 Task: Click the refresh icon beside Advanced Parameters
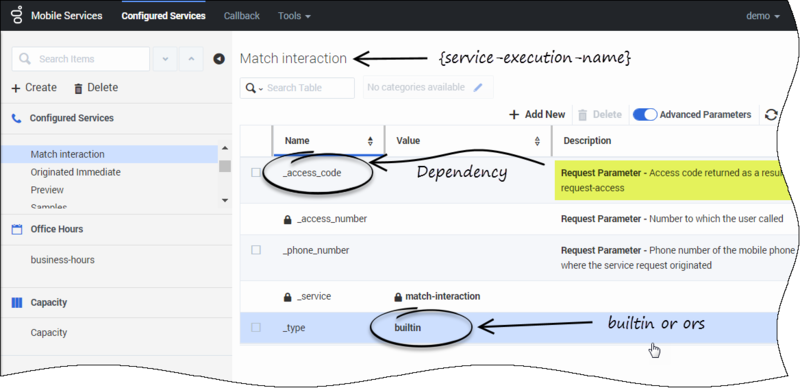point(771,115)
